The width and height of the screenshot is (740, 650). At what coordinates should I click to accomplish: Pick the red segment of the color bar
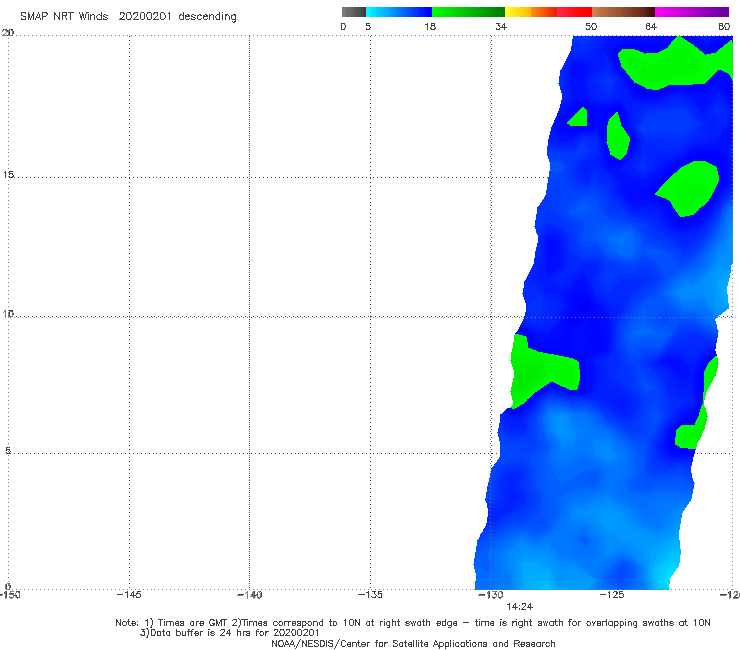pyautogui.click(x=574, y=12)
